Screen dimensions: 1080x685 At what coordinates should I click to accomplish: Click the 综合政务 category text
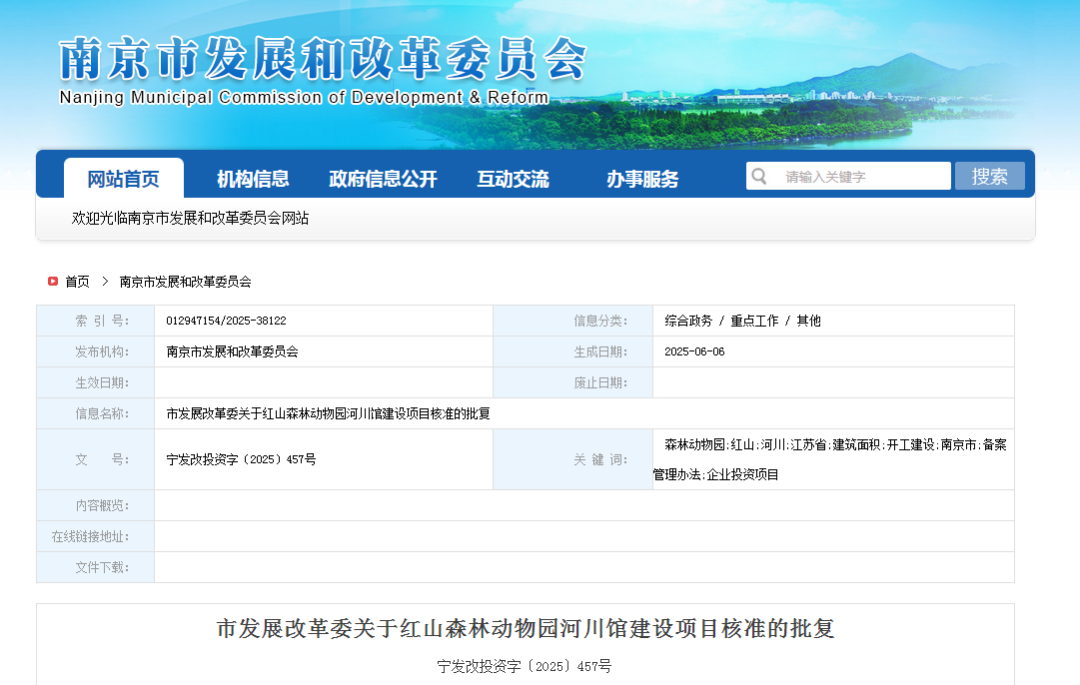click(688, 321)
